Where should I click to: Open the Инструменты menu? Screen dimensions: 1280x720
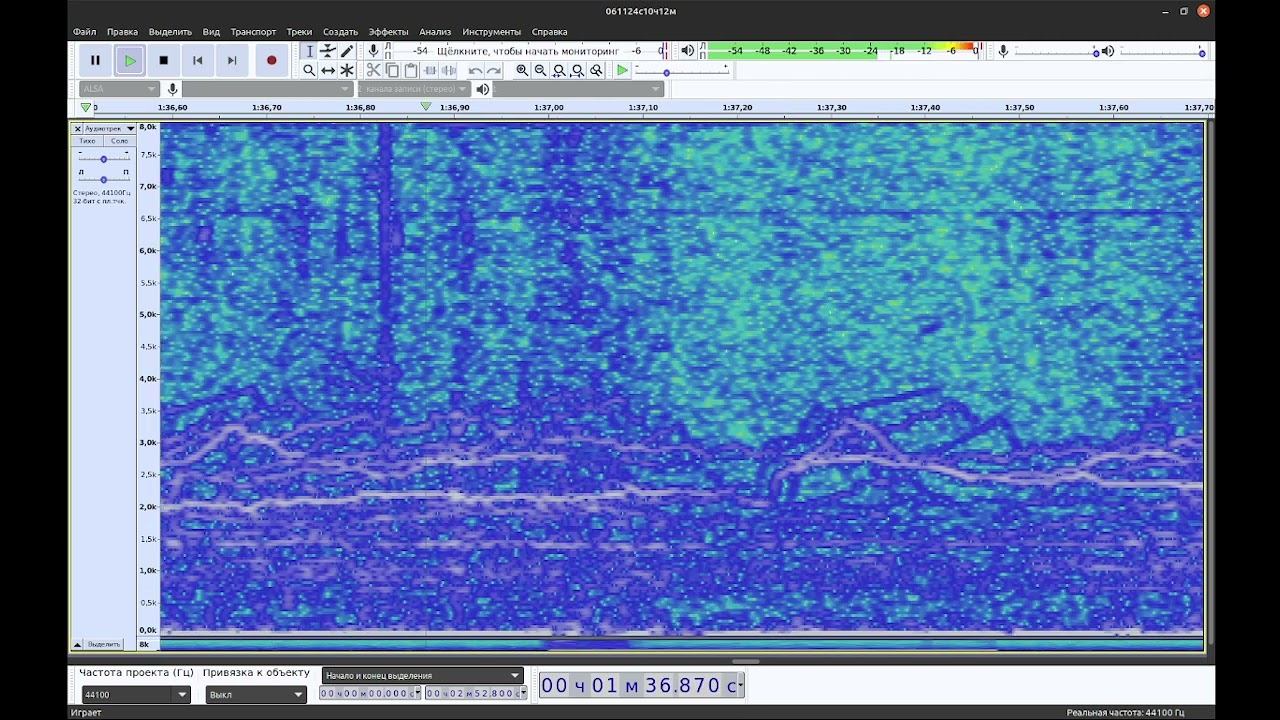(x=491, y=32)
